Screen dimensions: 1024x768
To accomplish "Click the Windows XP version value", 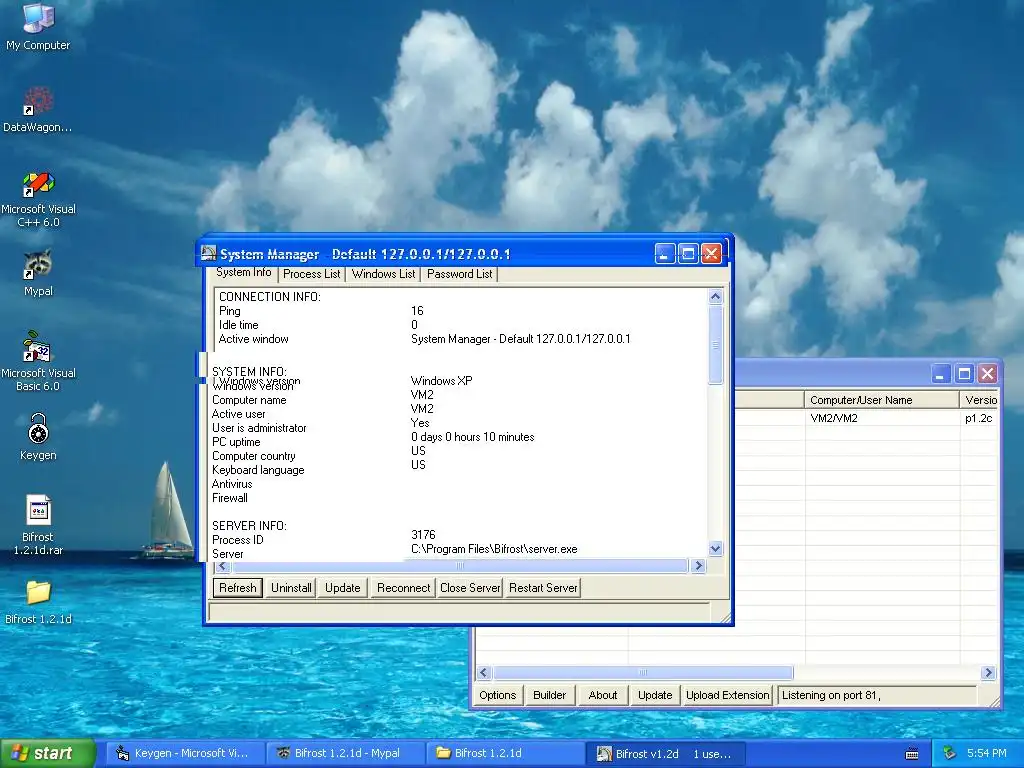I will click(x=441, y=381).
